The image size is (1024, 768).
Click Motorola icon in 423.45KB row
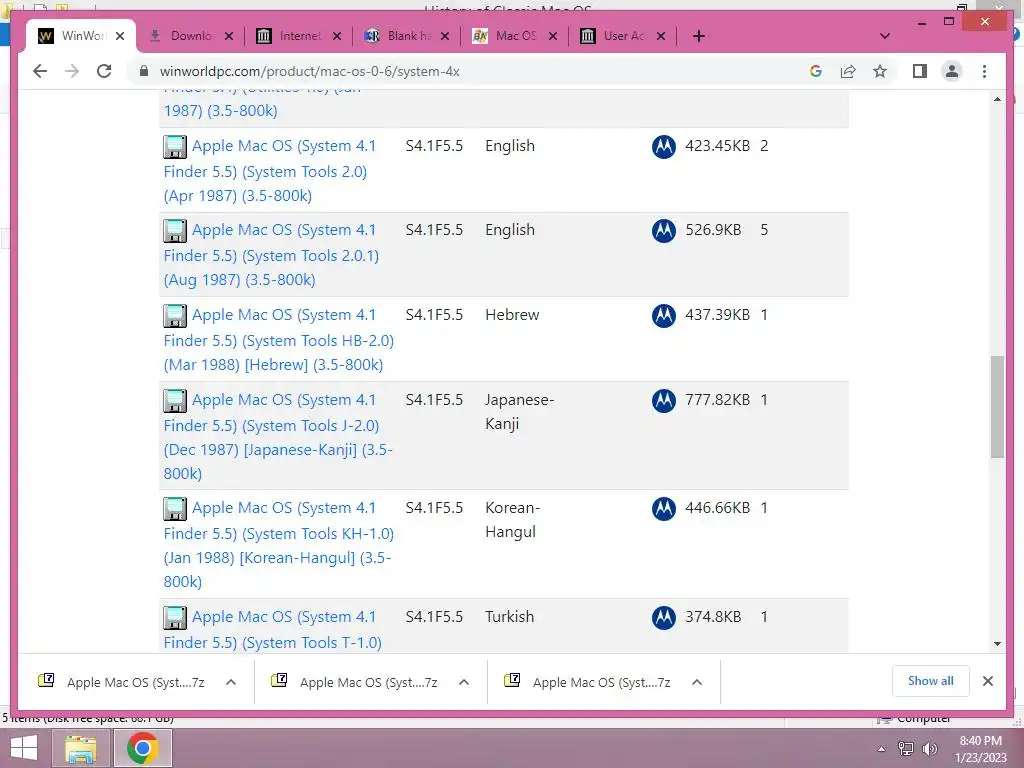tap(664, 146)
